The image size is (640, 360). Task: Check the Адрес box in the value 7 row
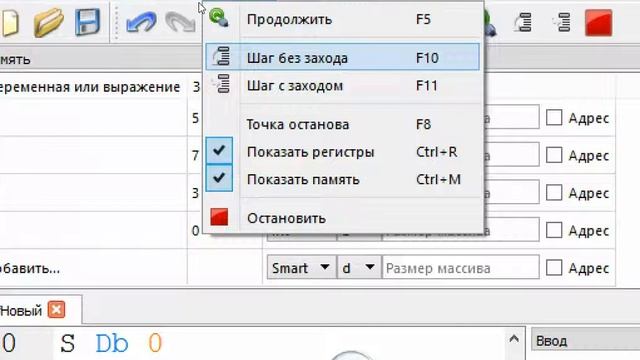554,155
